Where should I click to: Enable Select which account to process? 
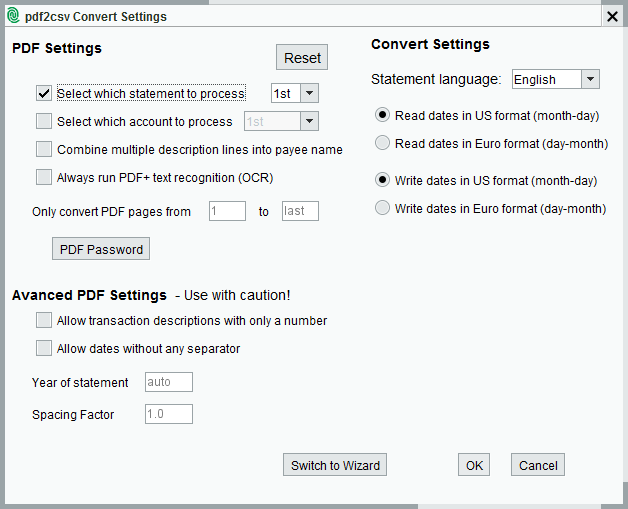pyautogui.click(x=44, y=121)
